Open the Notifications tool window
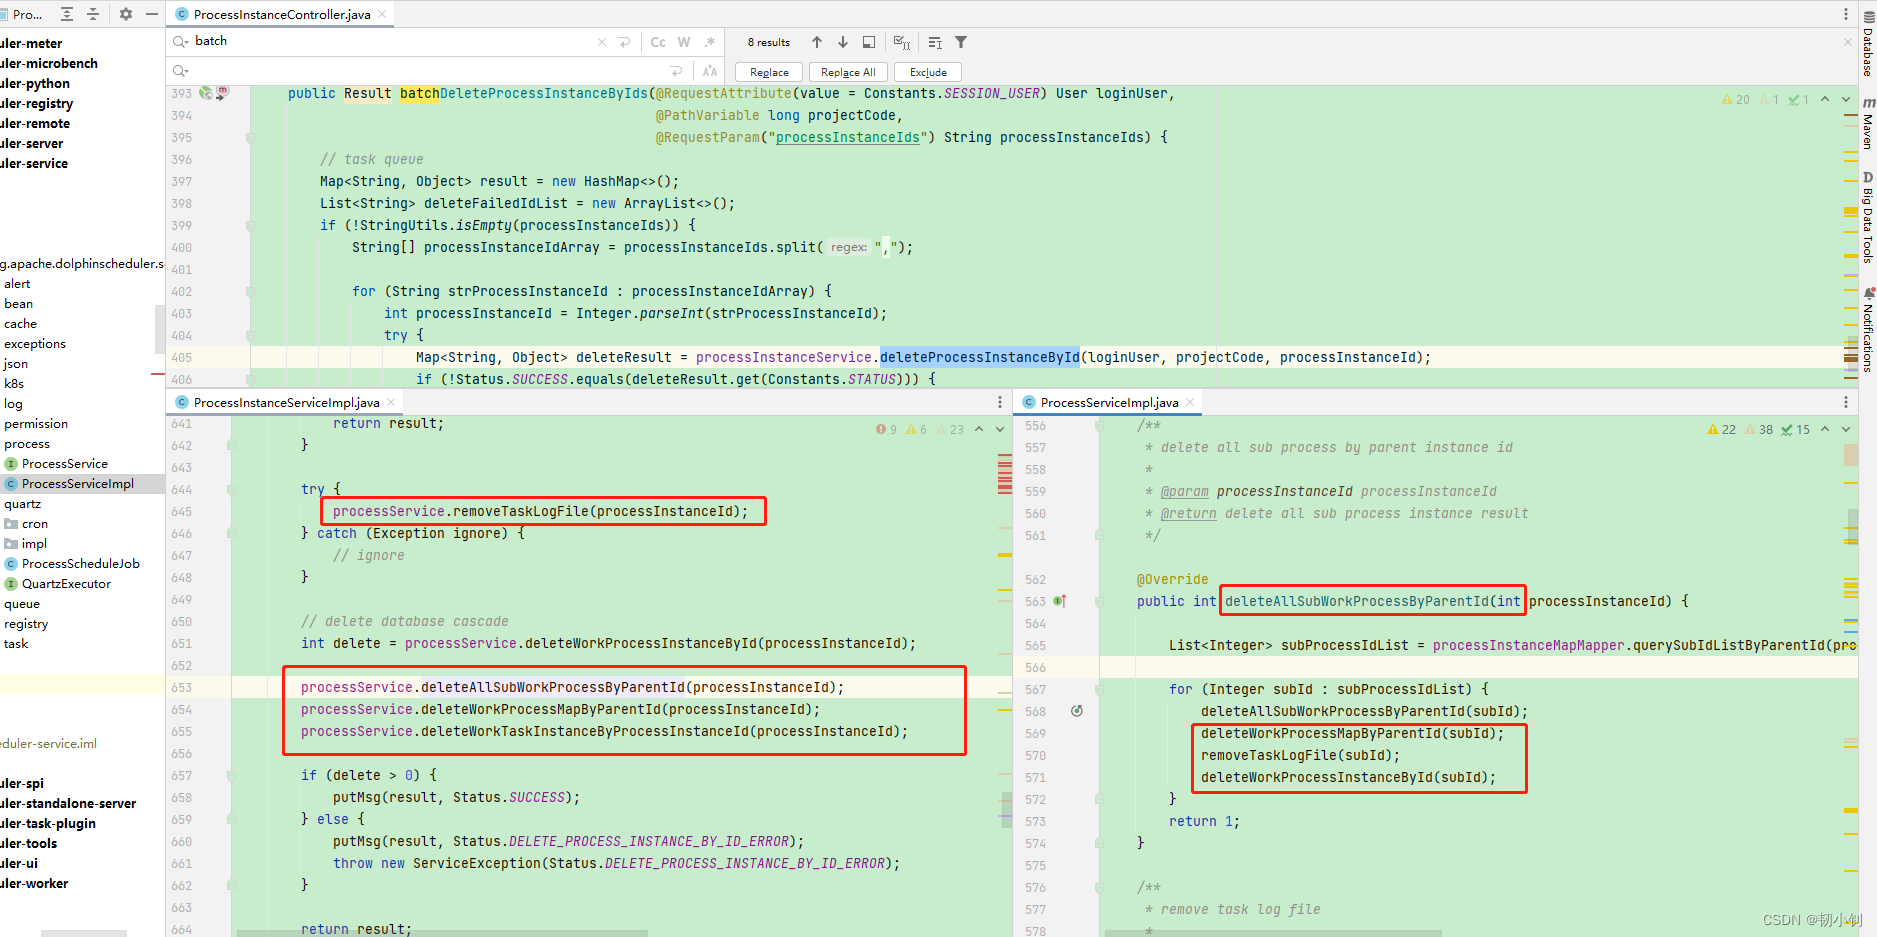 [x=1867, y=330]
